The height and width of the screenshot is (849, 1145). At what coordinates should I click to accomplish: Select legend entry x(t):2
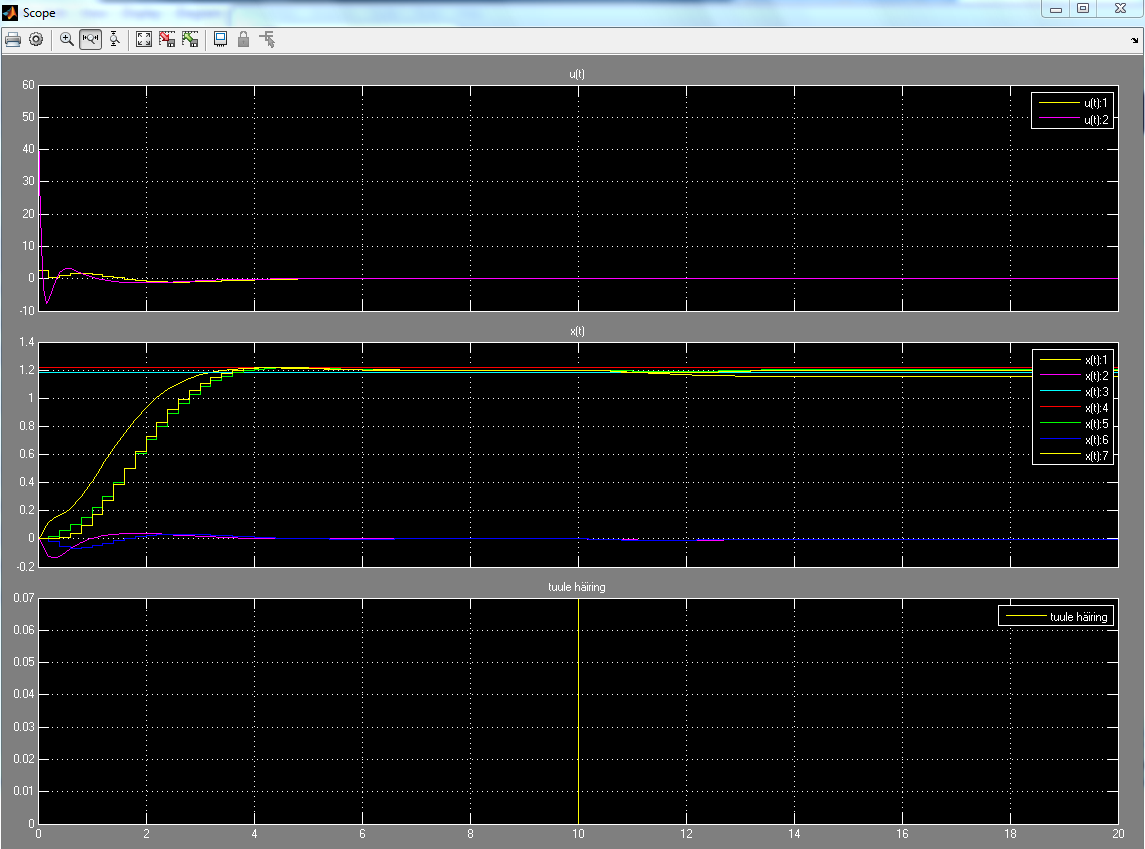coord(1073,376)
